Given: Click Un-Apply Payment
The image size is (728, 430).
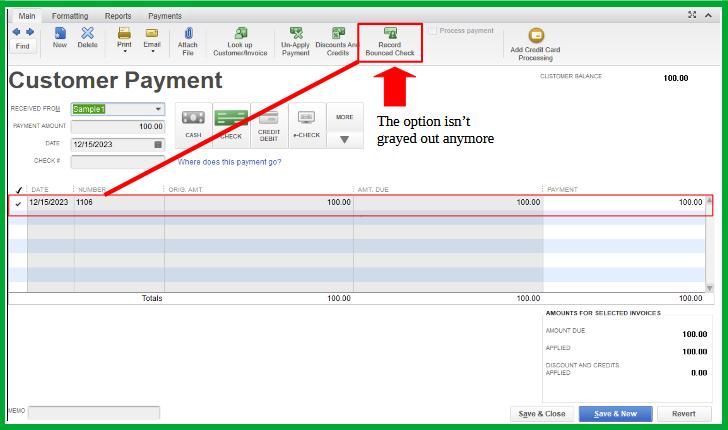Looking at the screenshot, I should pos(295,41).
